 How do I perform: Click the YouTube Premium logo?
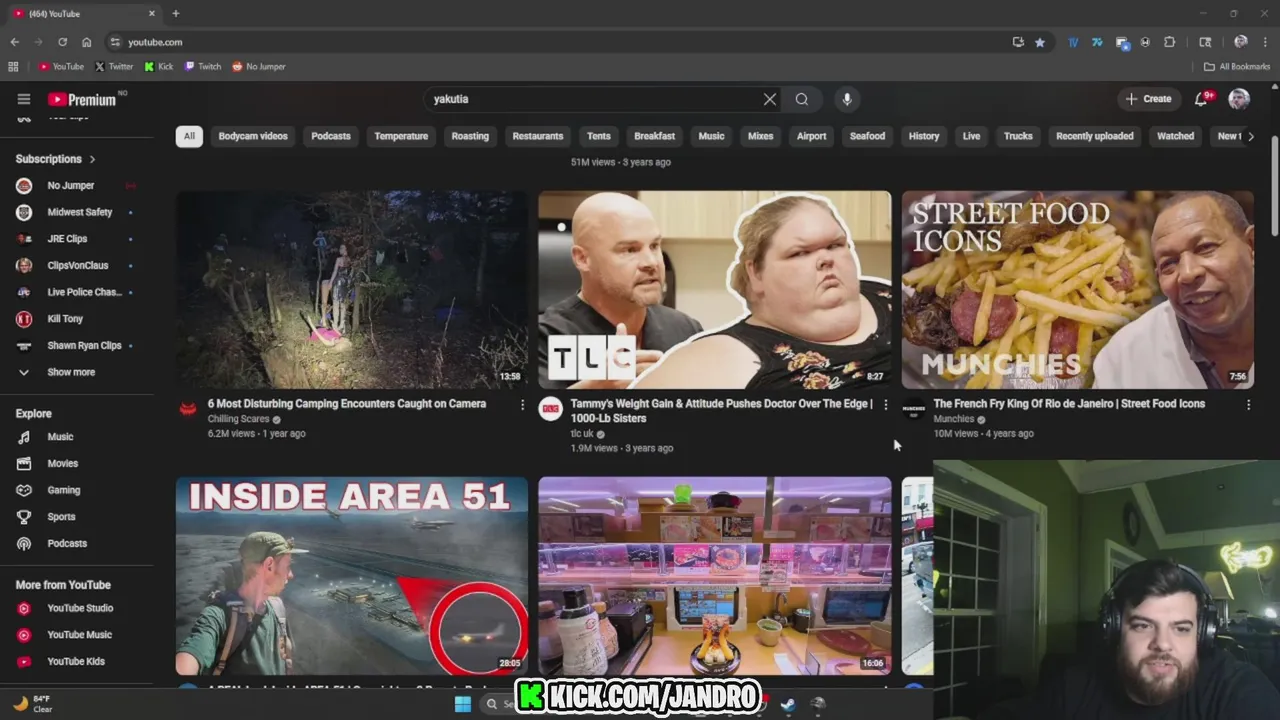point(82,99)
